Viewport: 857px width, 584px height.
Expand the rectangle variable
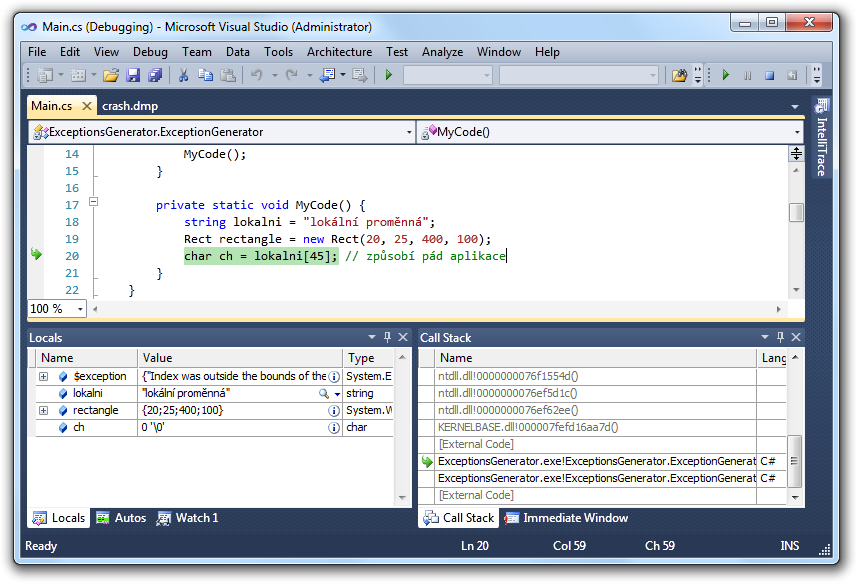(44, 410)
